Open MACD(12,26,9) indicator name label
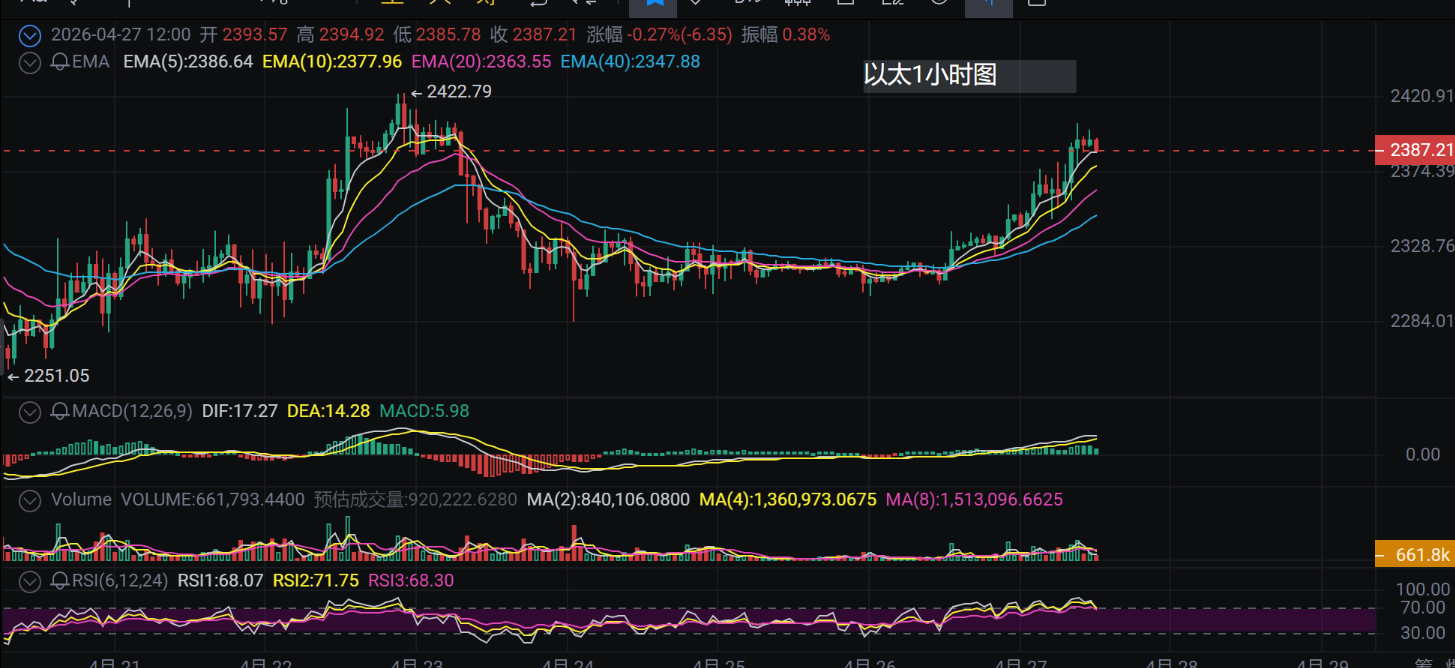Screen dimensions: 1455x668 tap(132, 411)
